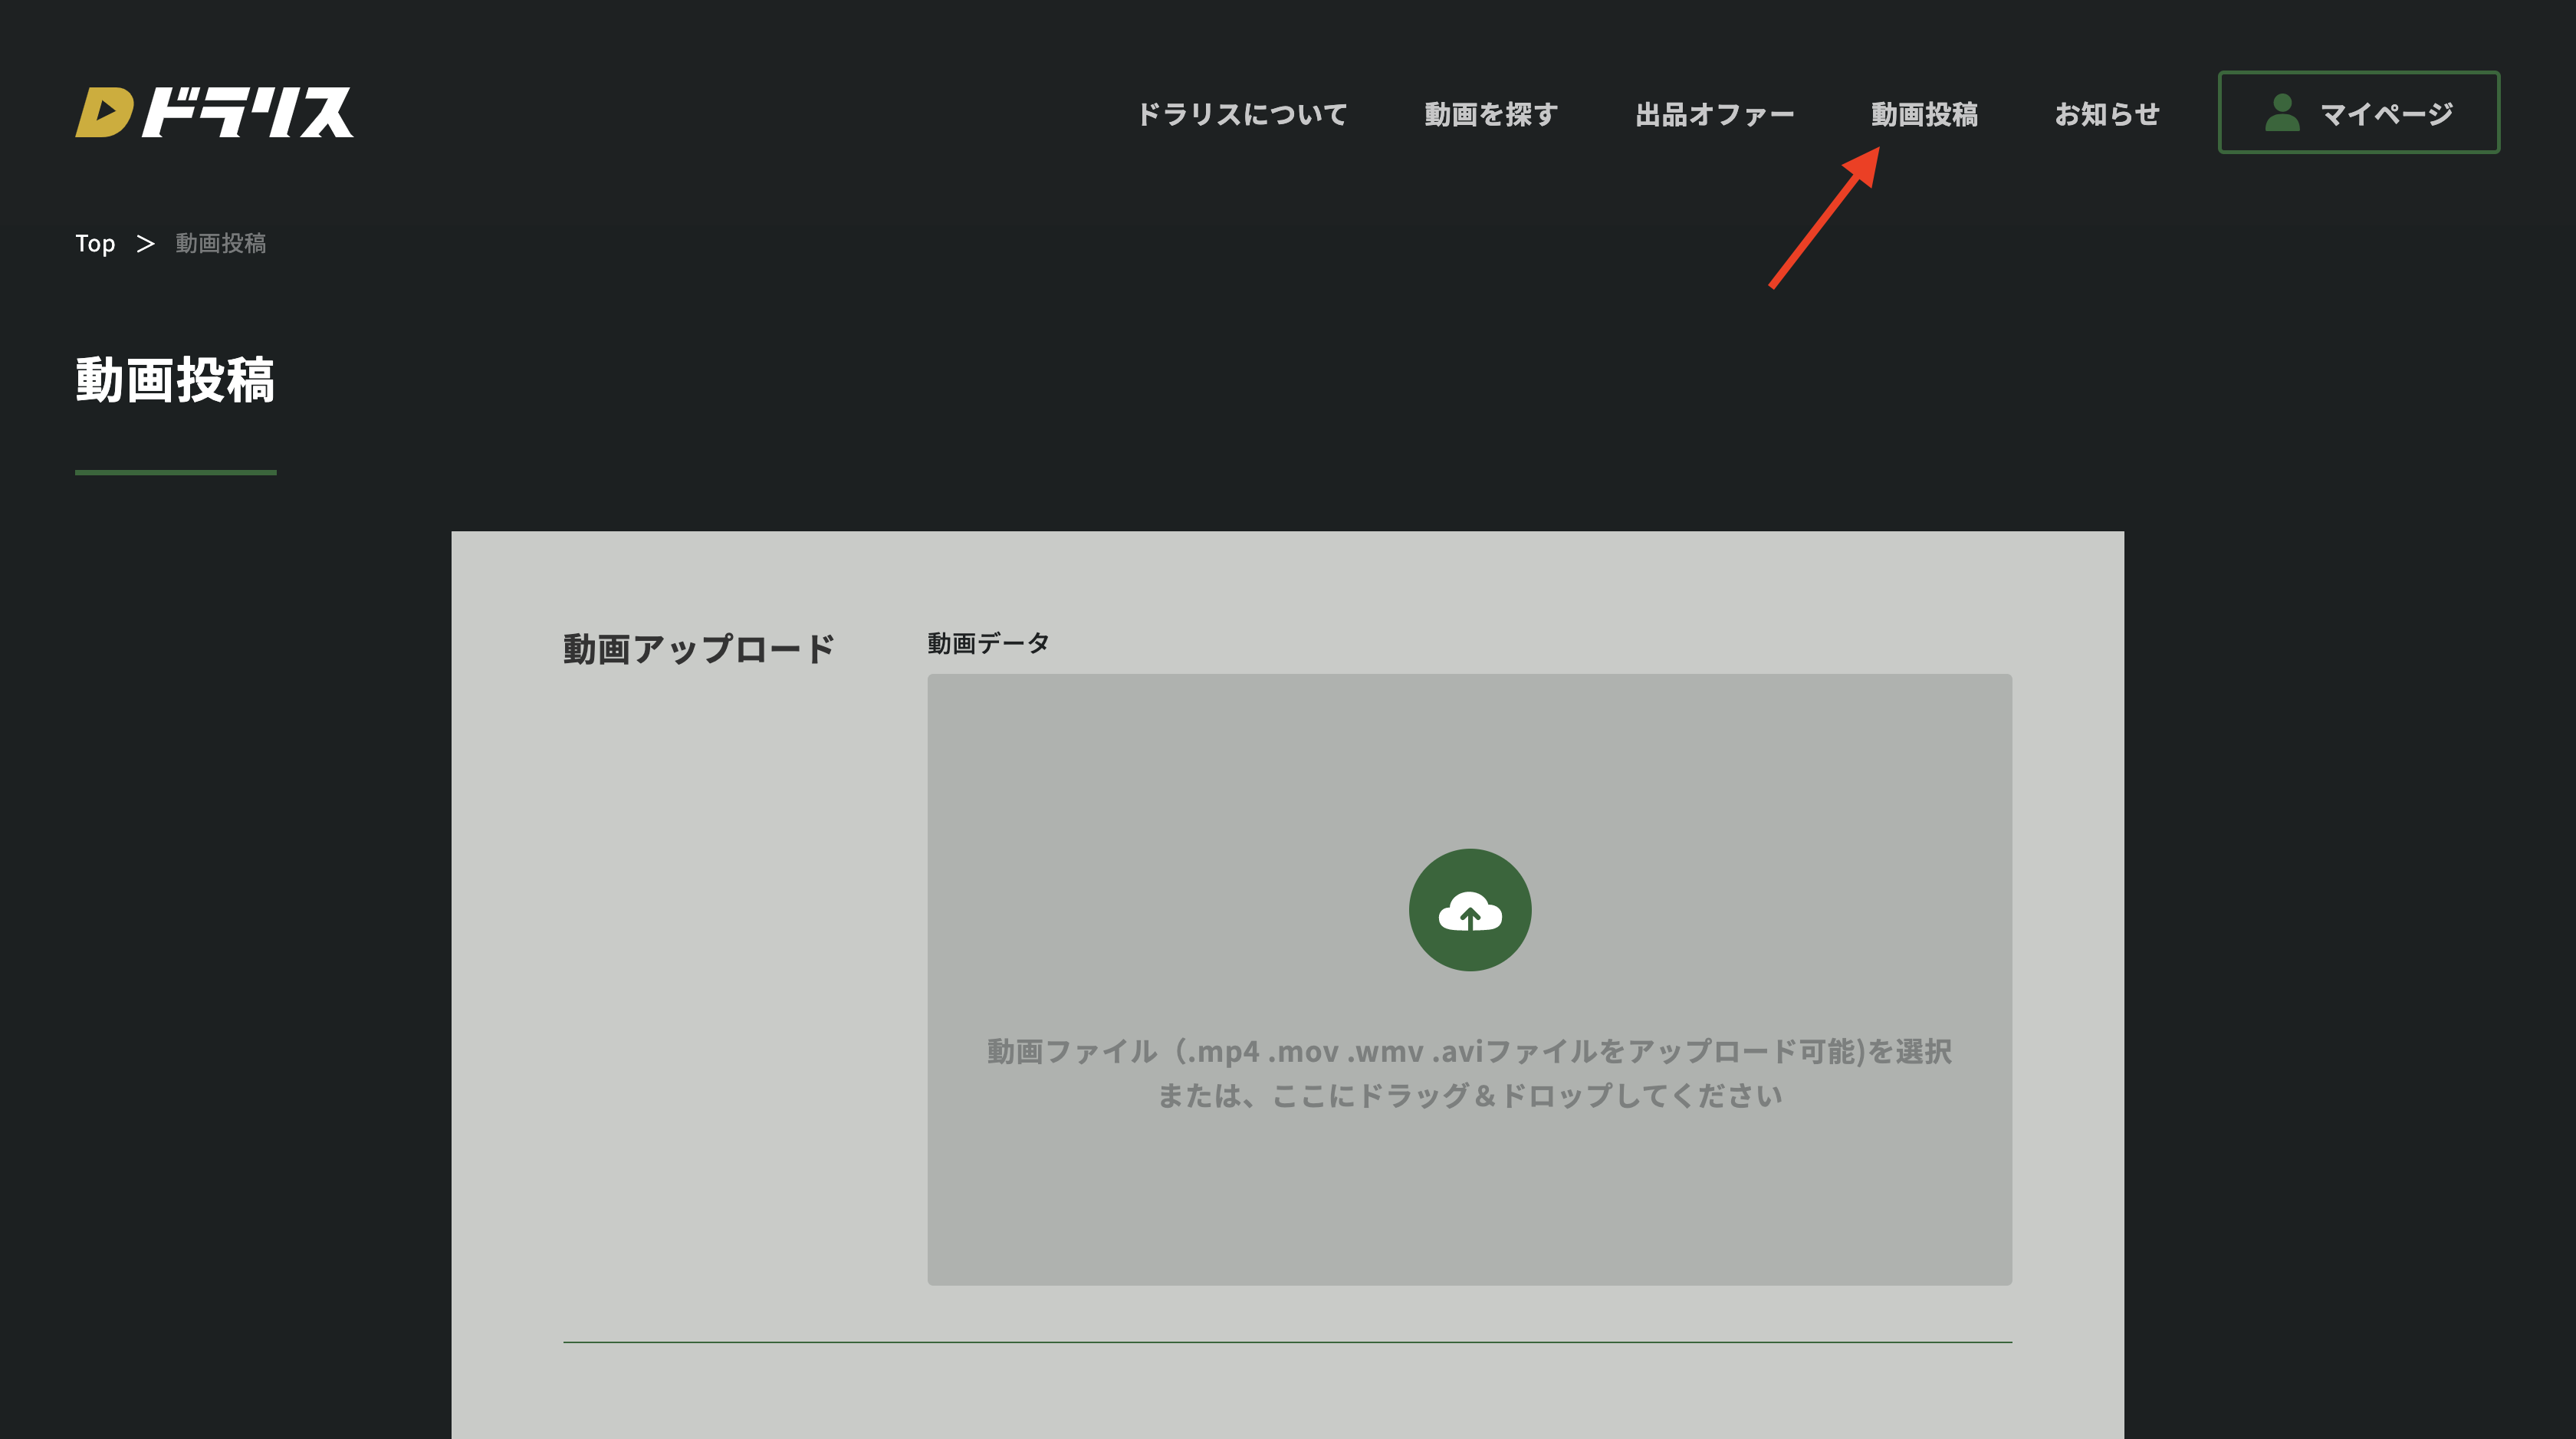Viewport: 2576px width, 1439px height.
Task: Click the ドラッグ＆ドロップ instruction line
Action: coord(1469,1096)
